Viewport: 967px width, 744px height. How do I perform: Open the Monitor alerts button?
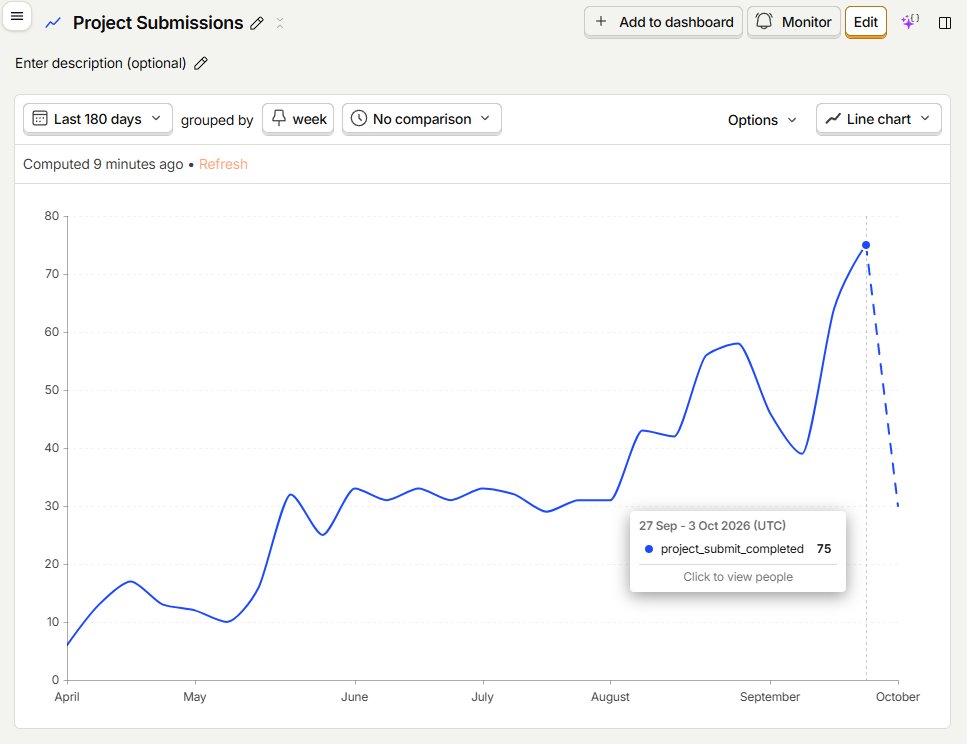point(794,22)
